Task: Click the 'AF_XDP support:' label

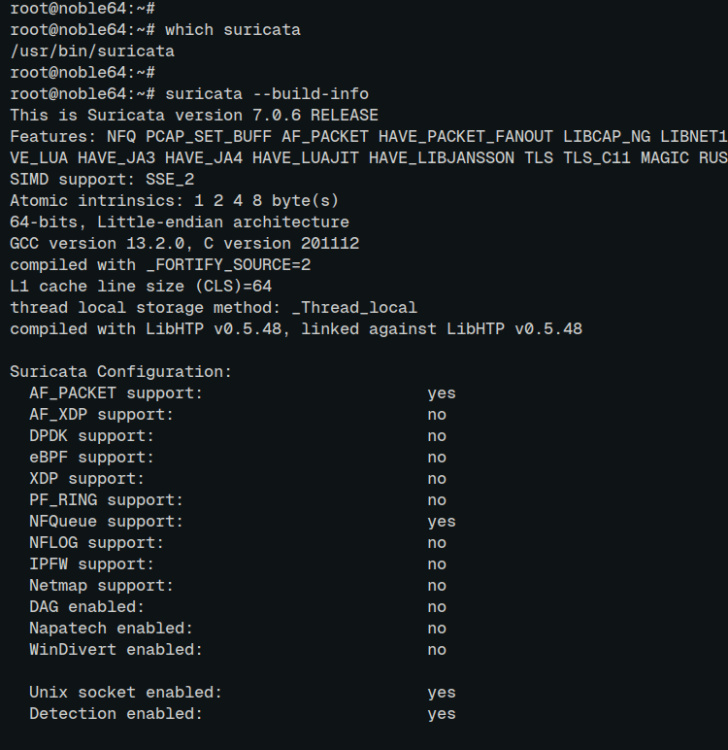Action: (101, 414)
